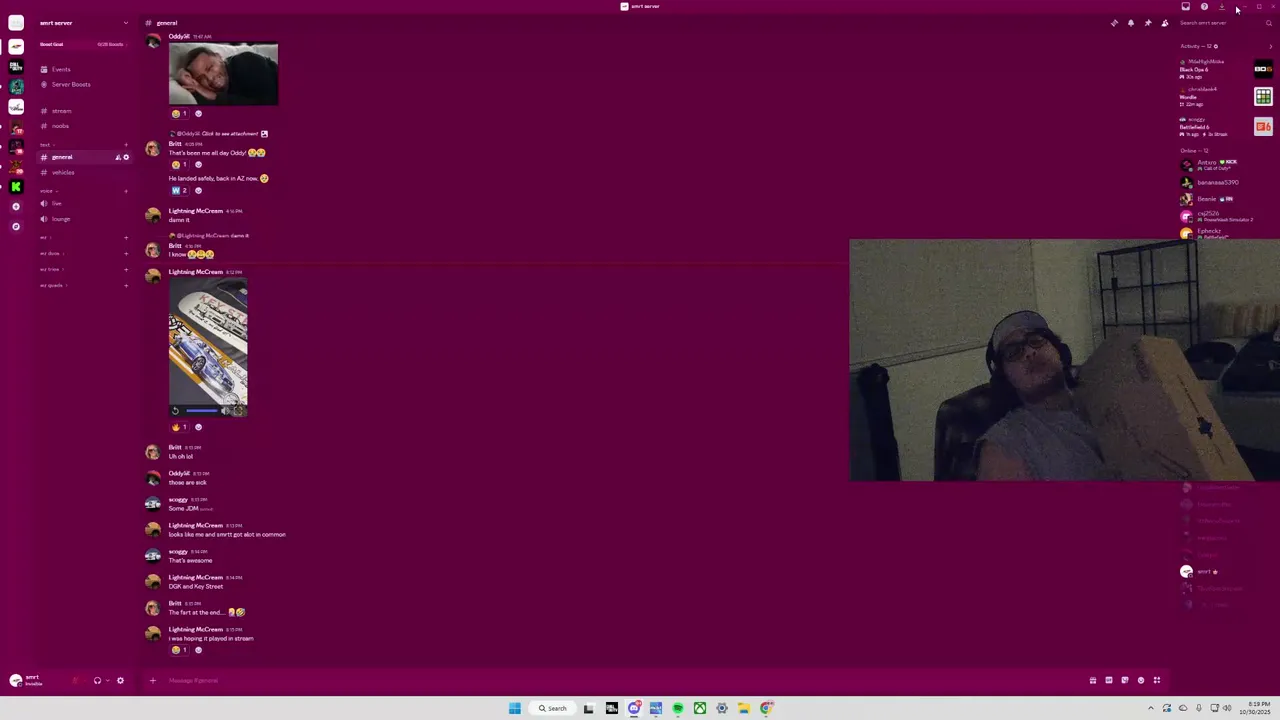Viewport: 1280px width, 720px height.
Task: Open Pinned Messages icon
Action: pos(1148,23)
